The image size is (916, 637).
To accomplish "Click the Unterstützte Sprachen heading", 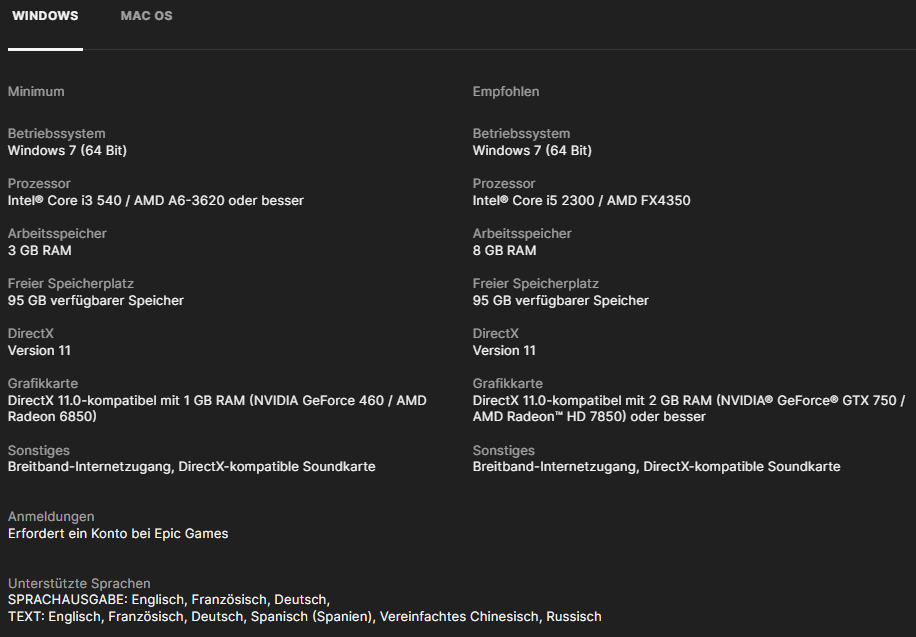I will click(x=79, y=583).
